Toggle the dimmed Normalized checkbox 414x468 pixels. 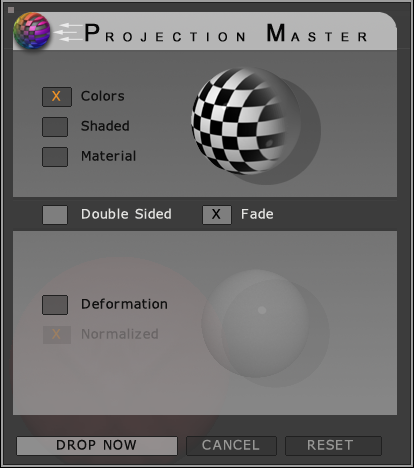coord(57,334)
